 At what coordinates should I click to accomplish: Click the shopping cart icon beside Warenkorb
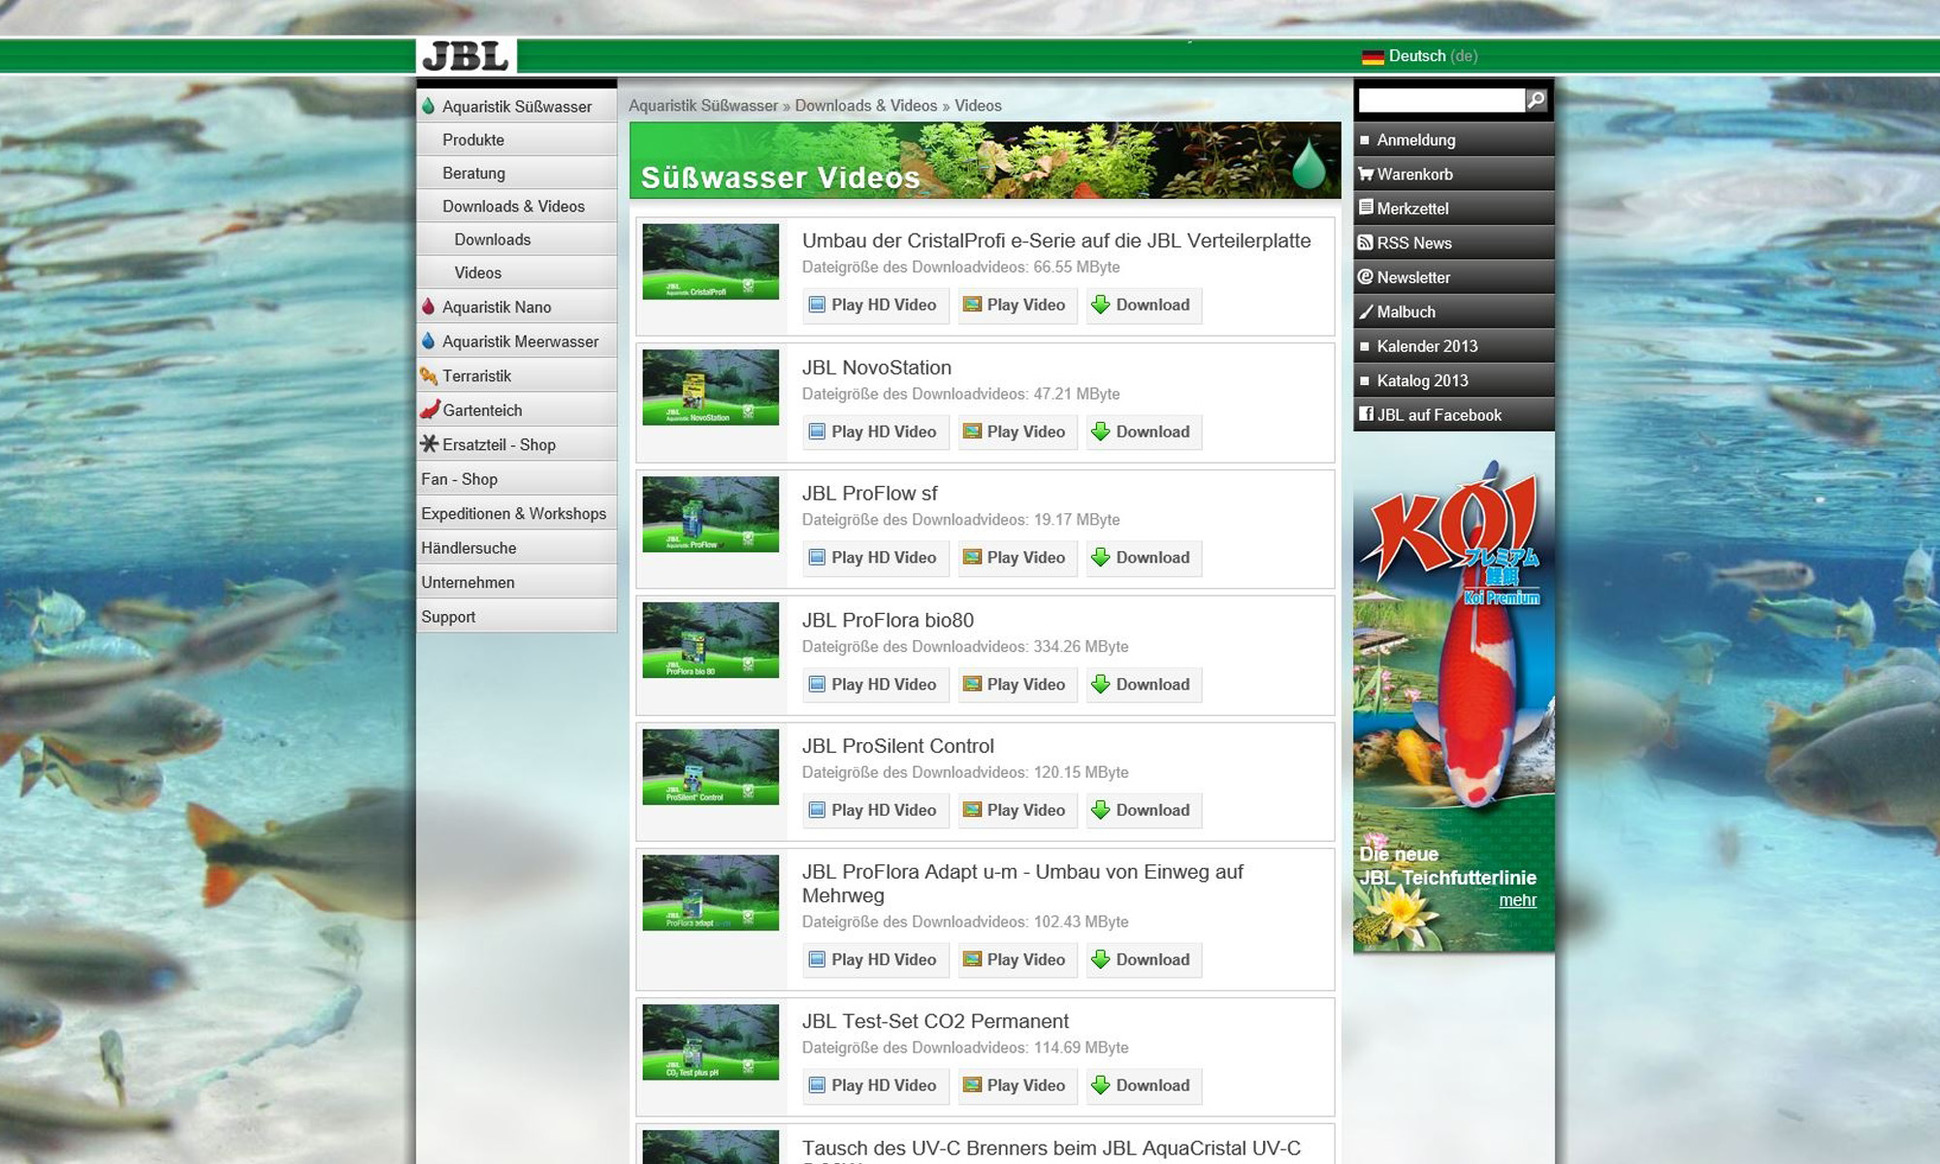1365,174
